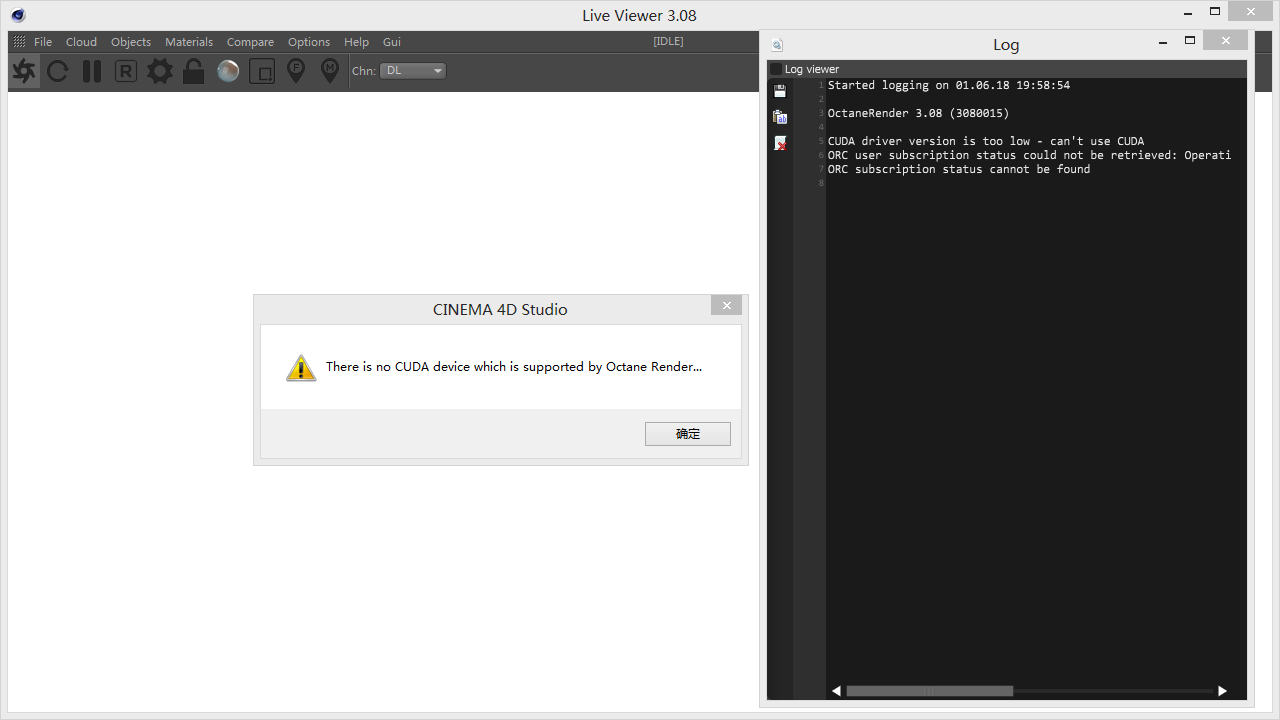Save the log with the floppy icon

[x=780, y=91]
